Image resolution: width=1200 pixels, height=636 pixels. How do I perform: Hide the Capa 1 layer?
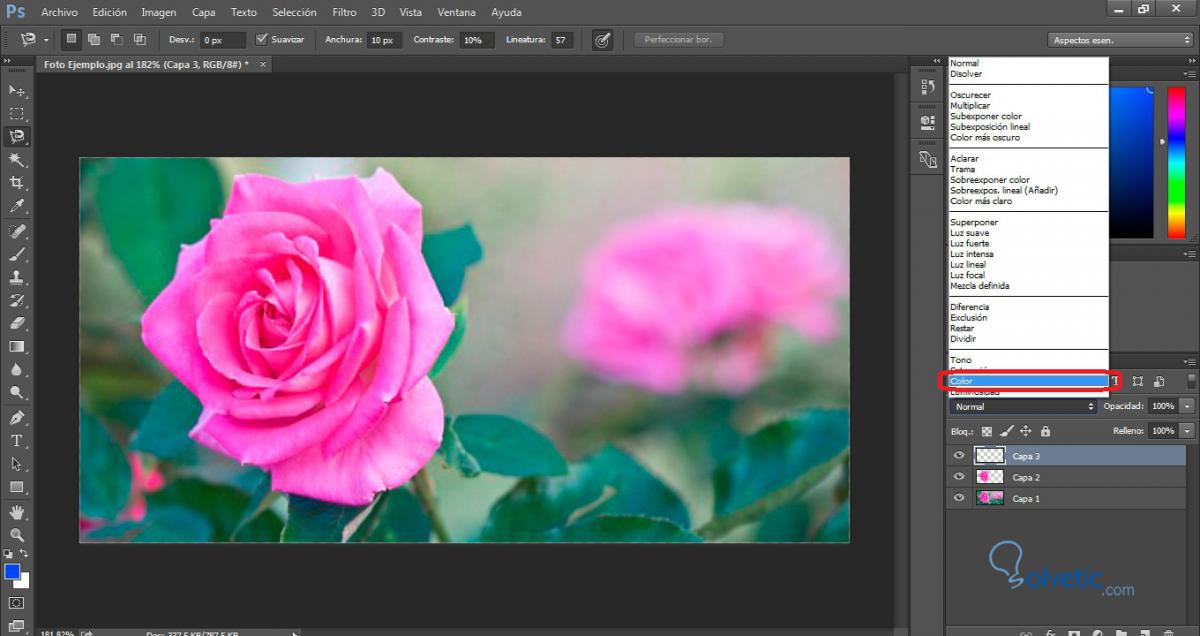(x=960, y=498)
